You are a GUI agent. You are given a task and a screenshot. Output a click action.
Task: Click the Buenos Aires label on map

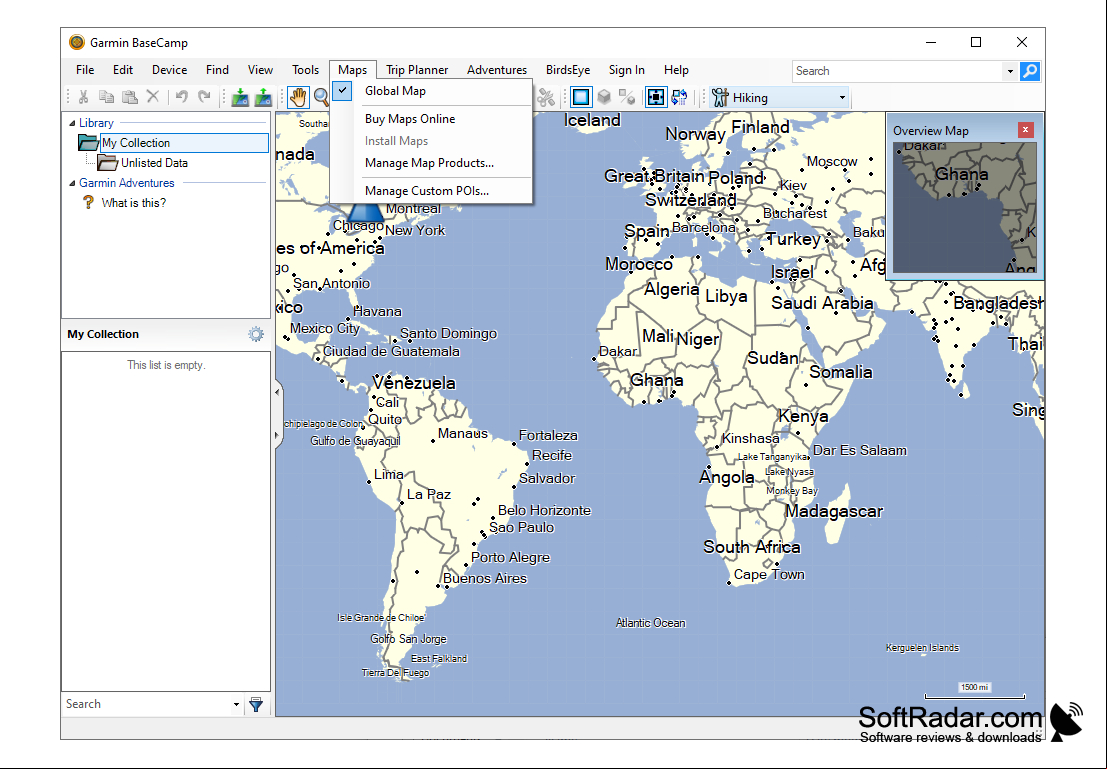485,578
